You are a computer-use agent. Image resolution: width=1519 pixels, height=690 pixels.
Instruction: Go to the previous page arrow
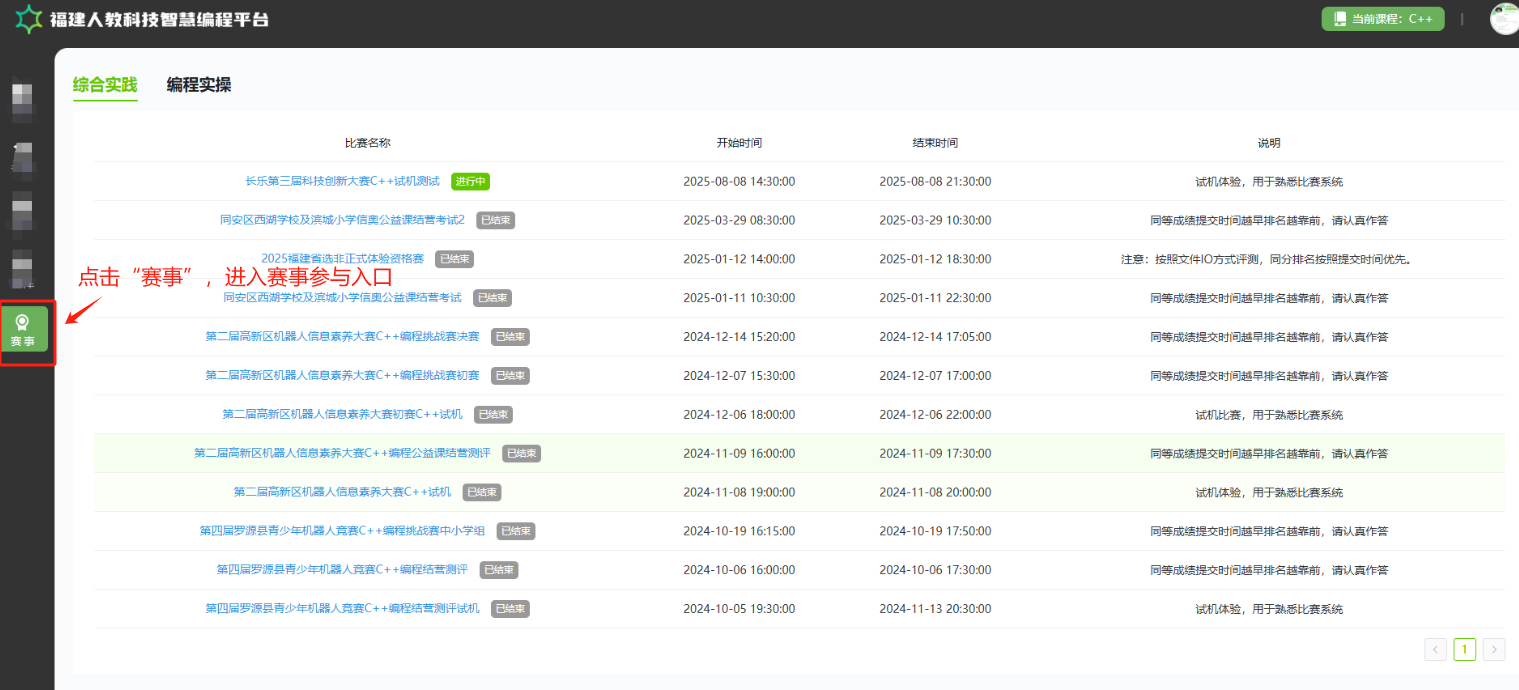[1435, 650]
